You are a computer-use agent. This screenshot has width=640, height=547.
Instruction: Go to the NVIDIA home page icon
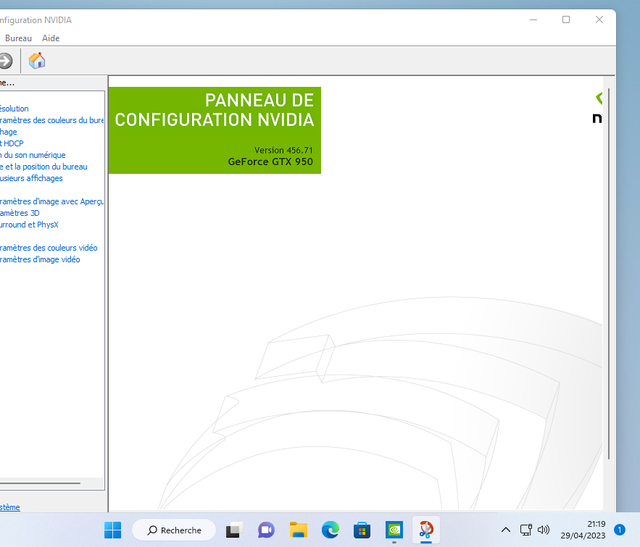point(37,61)
